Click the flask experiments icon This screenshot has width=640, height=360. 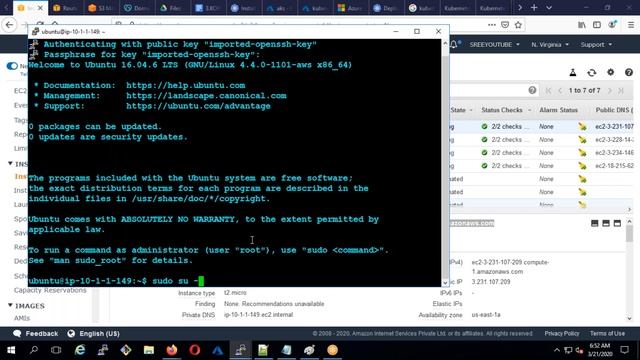[573, 73]
